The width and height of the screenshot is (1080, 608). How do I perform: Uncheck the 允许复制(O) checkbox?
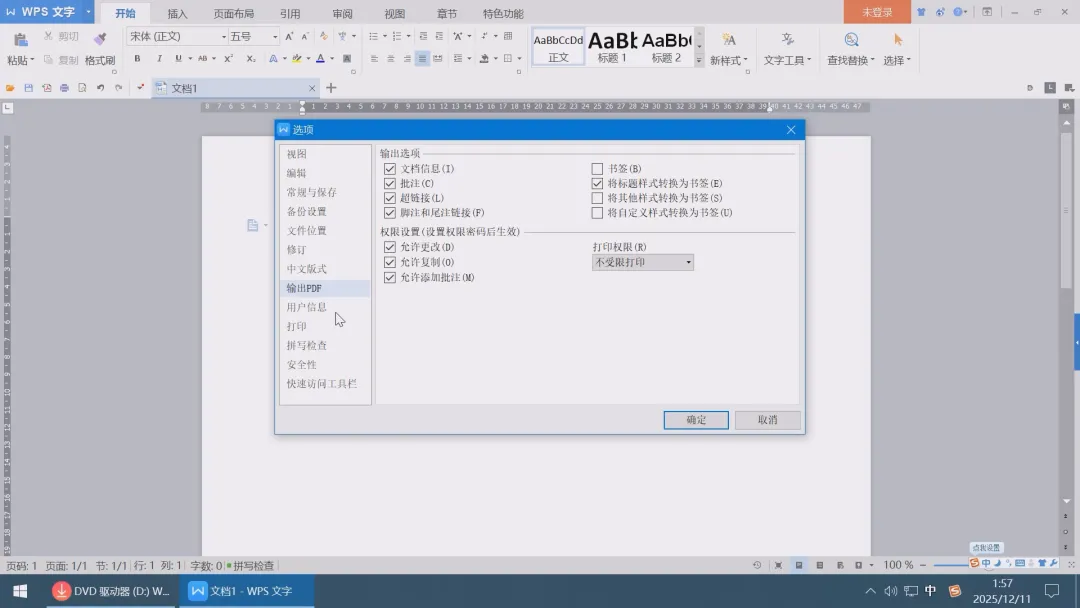point(390,262)
